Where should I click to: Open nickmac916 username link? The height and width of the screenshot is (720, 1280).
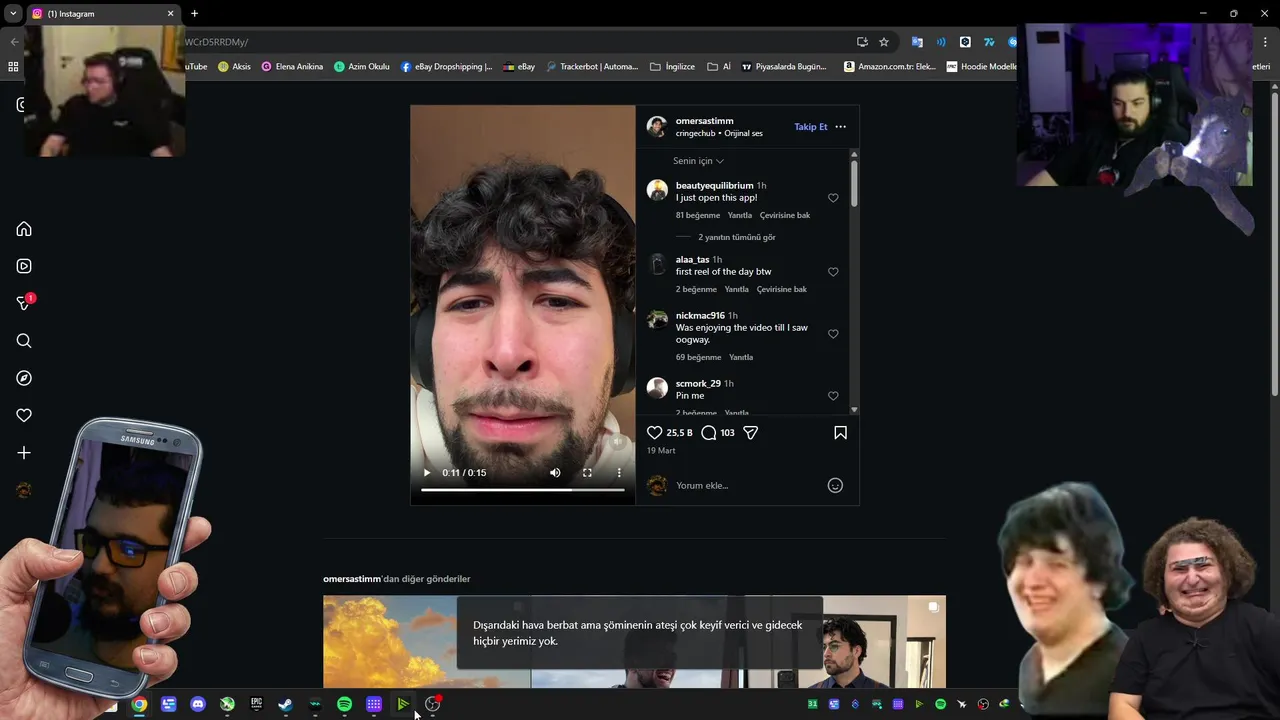coord(700,316)
